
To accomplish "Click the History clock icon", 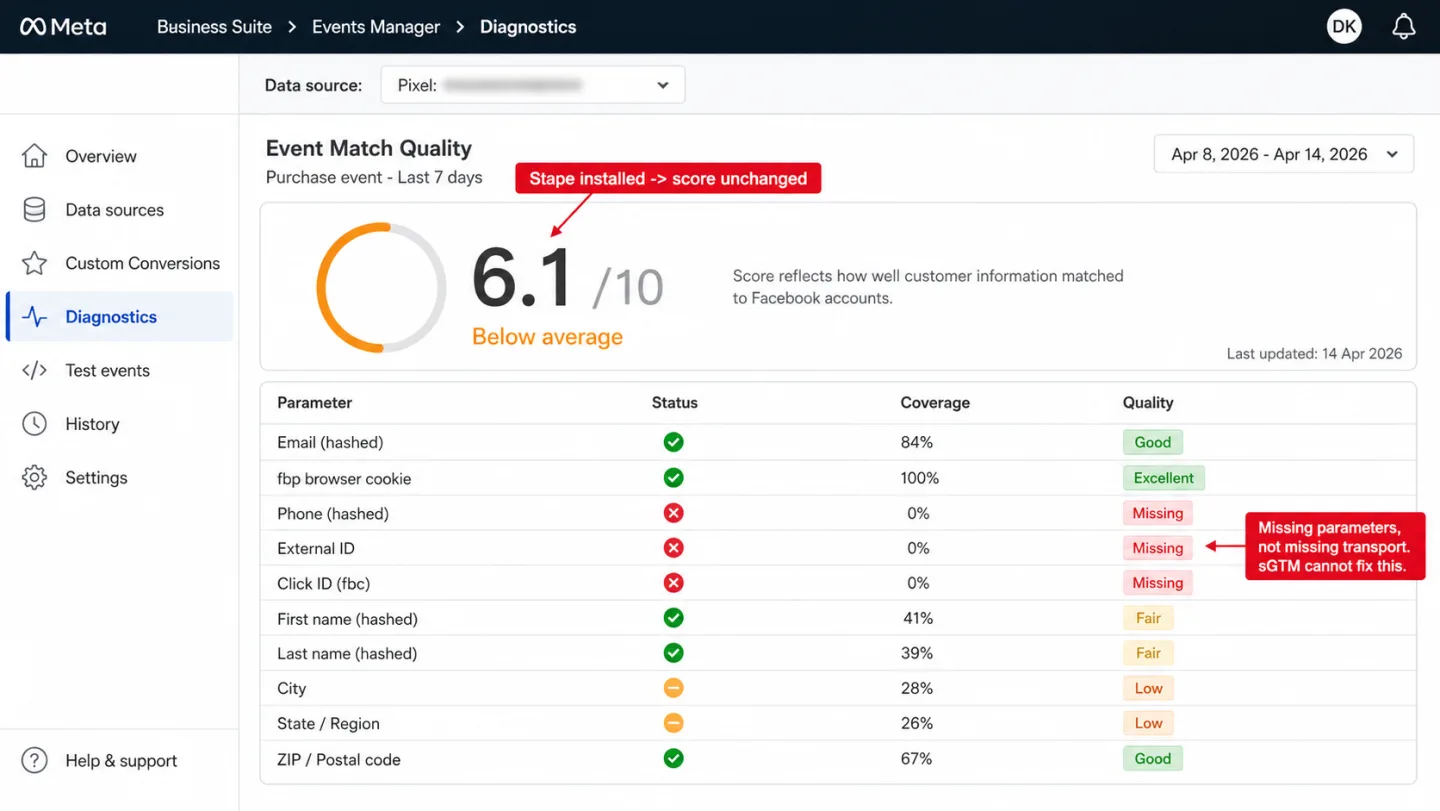I will tap(35, 424).
